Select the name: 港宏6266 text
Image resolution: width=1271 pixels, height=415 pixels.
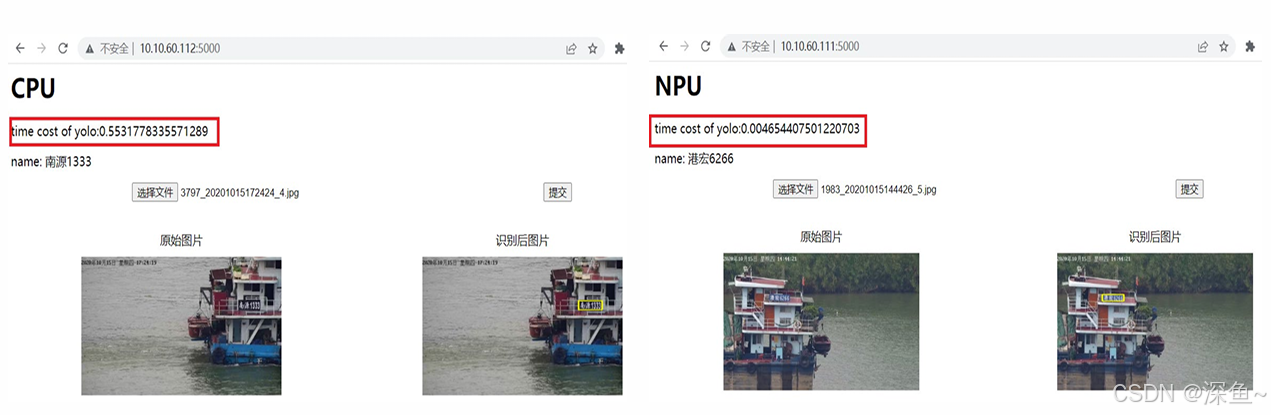click(695, 159)
